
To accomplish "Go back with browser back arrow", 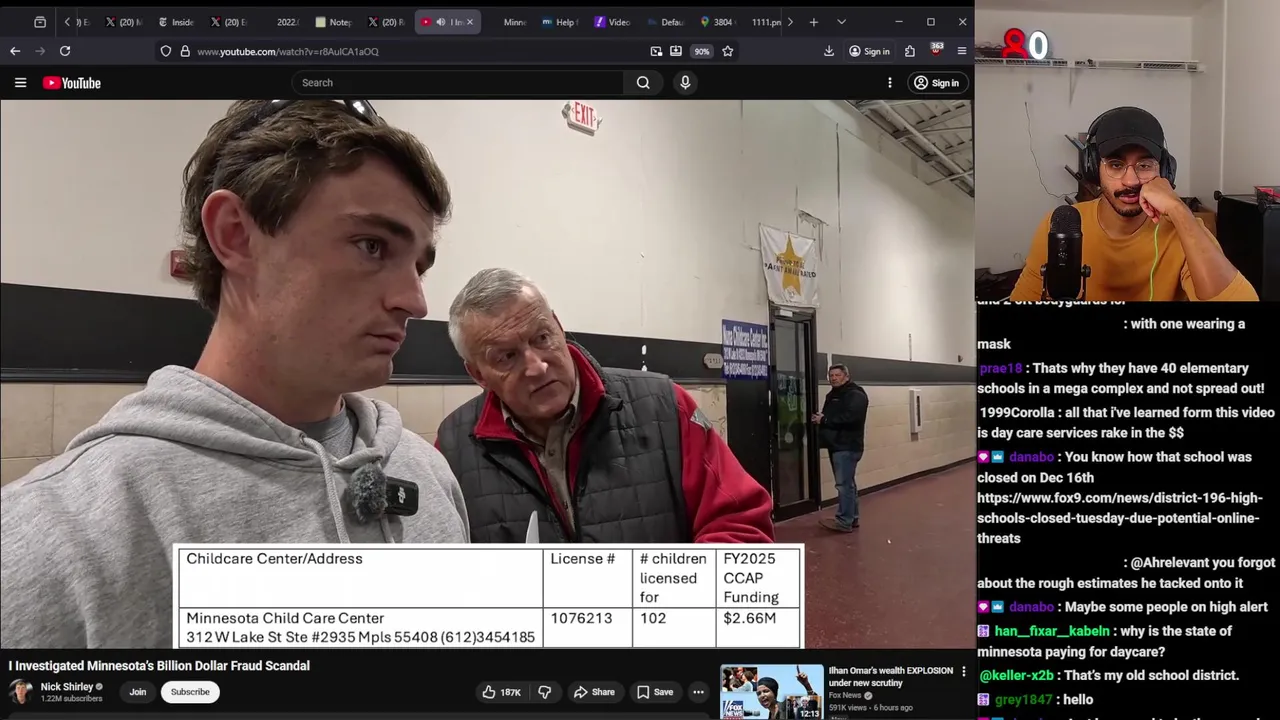I will pos(15,51).
